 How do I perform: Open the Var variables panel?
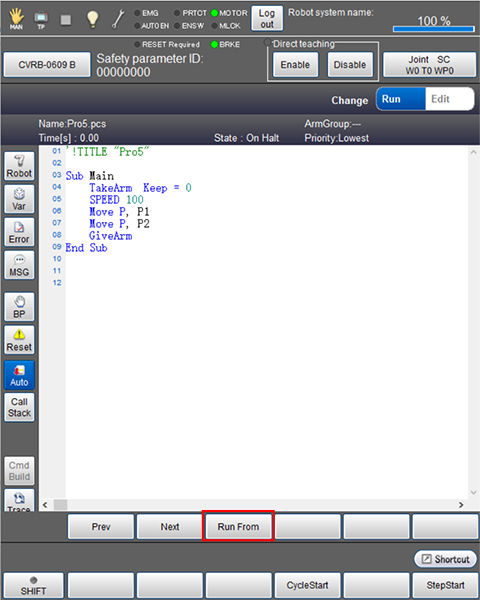pos(19,199)
